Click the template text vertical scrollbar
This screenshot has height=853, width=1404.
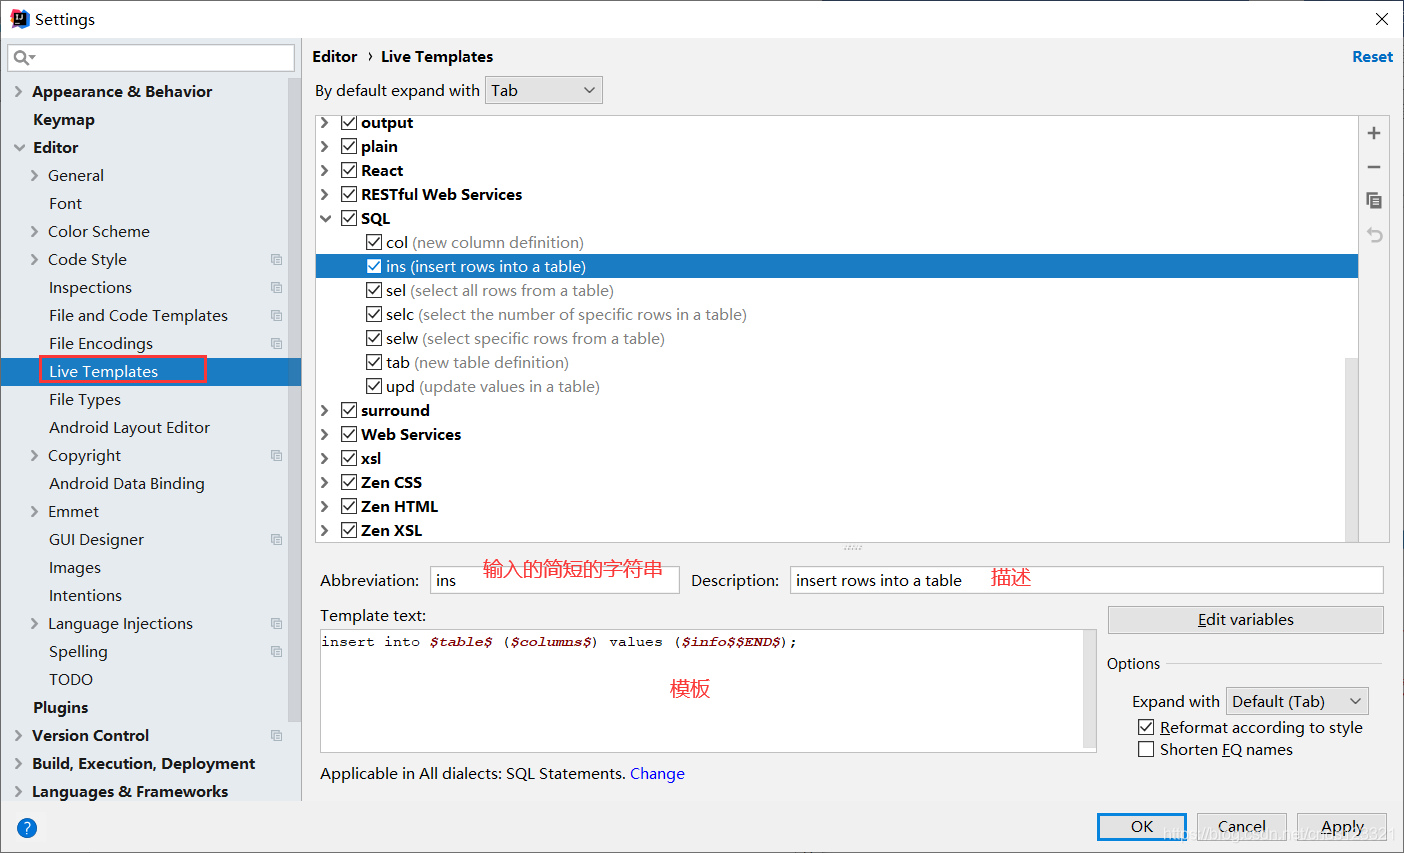click(x=1090, y=688)
